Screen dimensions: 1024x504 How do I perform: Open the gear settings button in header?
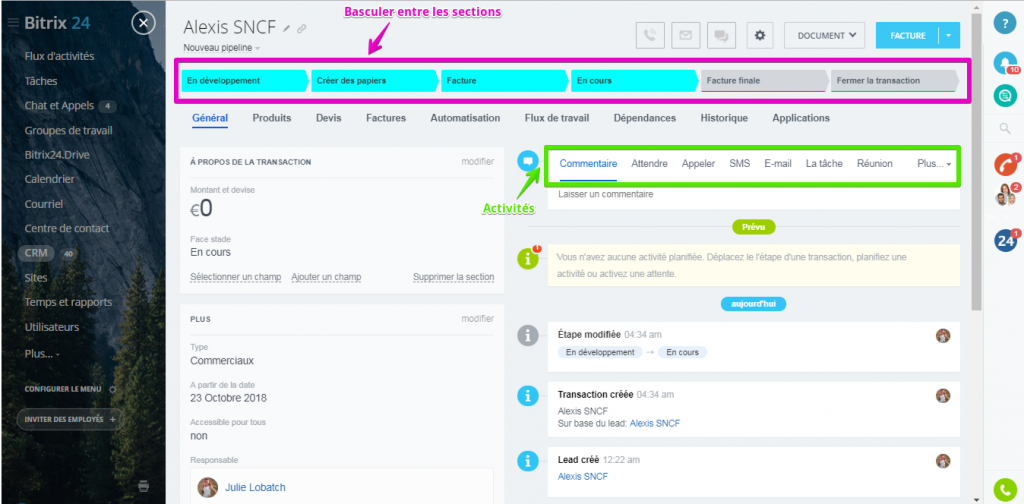(x=760, y=36)
